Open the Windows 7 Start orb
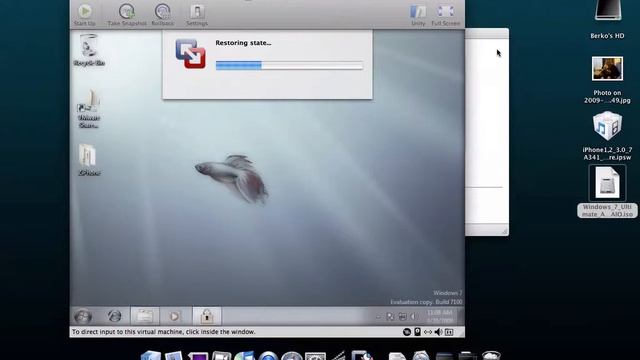This screenshot has height=360, width=640. (x=83, y=316)
